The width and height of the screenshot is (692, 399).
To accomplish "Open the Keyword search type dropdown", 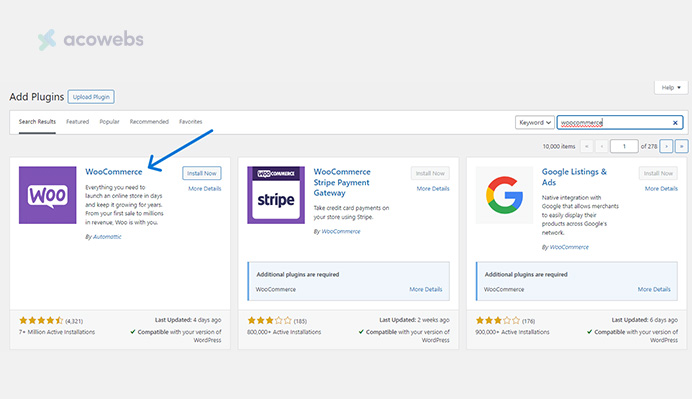I will 535,122.
